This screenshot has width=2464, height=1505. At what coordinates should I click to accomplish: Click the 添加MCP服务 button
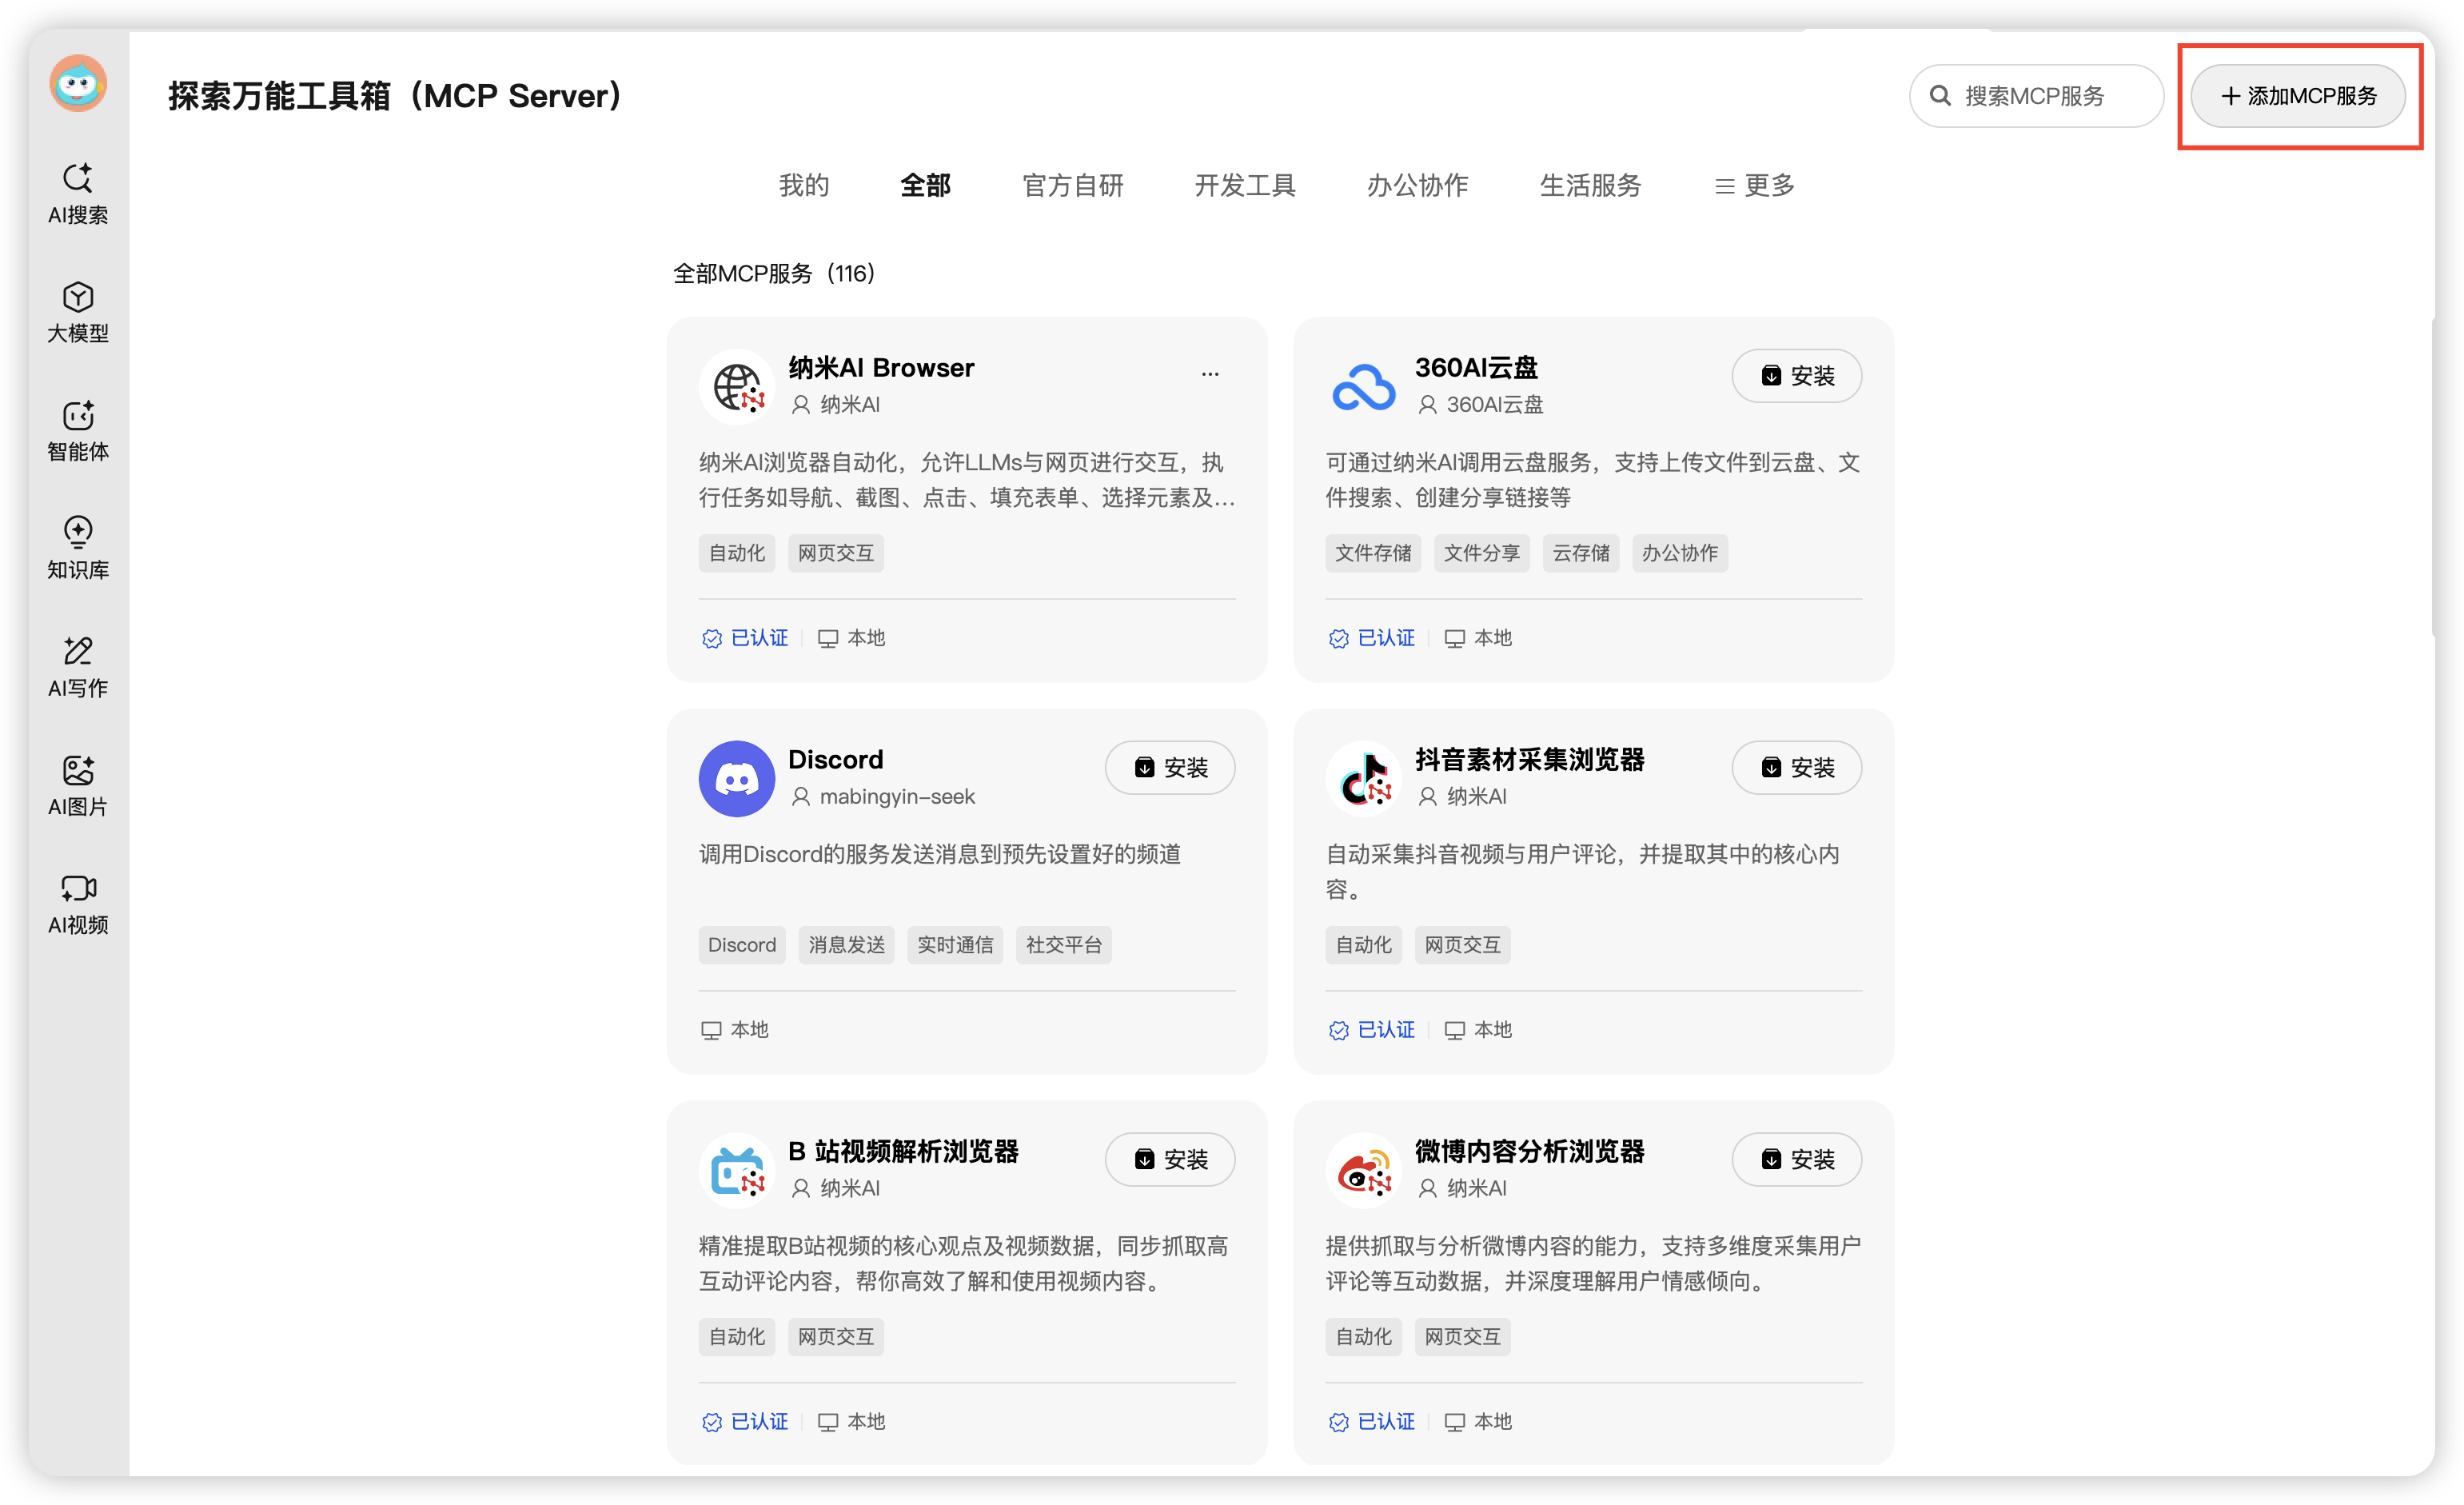[2298, 96]
